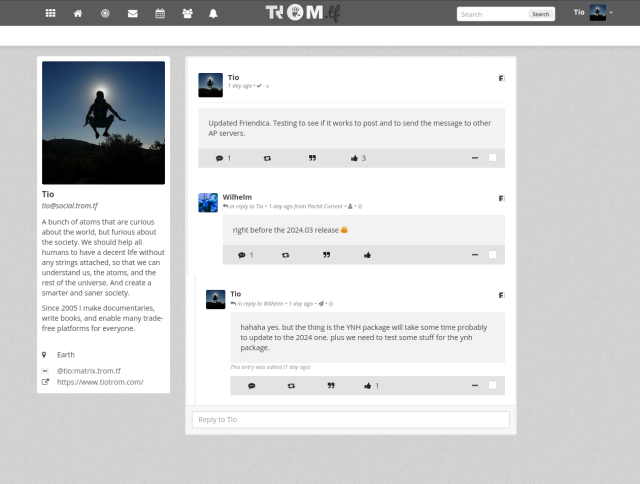Click the comment icon on Tio's Friendica post
The width and height of the screenshot is (640, 484).
point(220,158)
